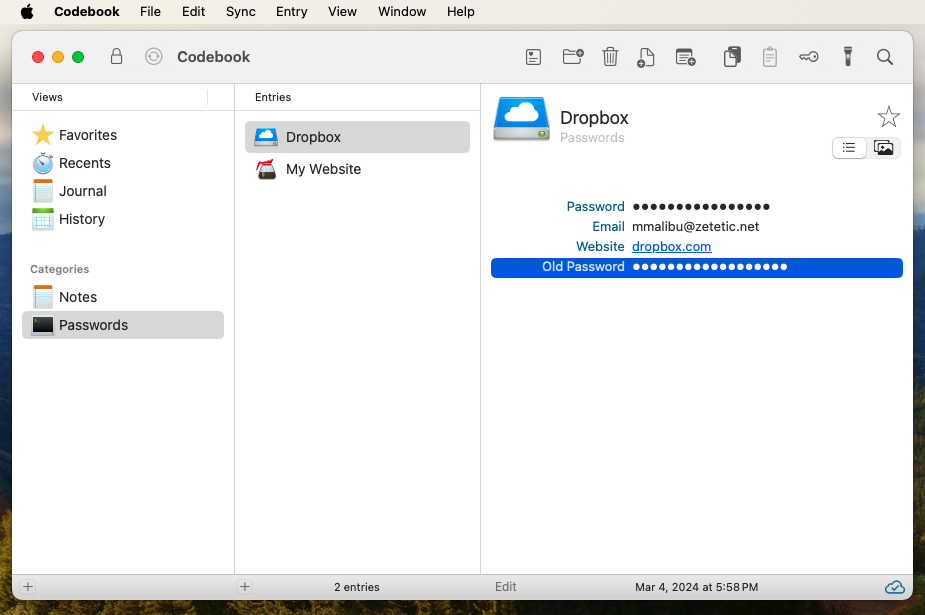The image size is (925, 615).
Task: Mark Dropbox as favorite with the star
Action: coord(888,117)
